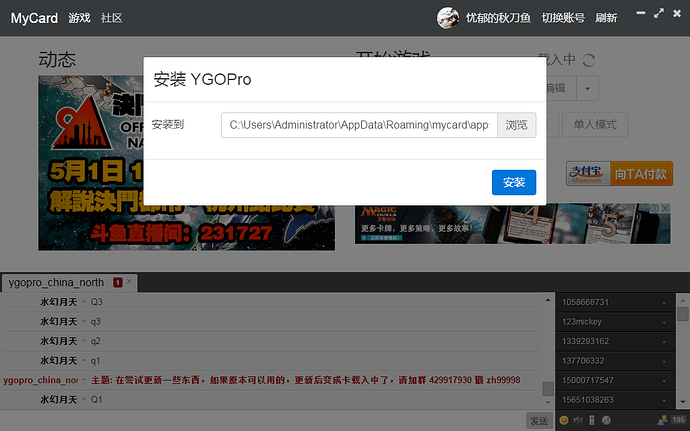Open dropdown for user 15000717547
690x431 pixels.
click(664, 380)
